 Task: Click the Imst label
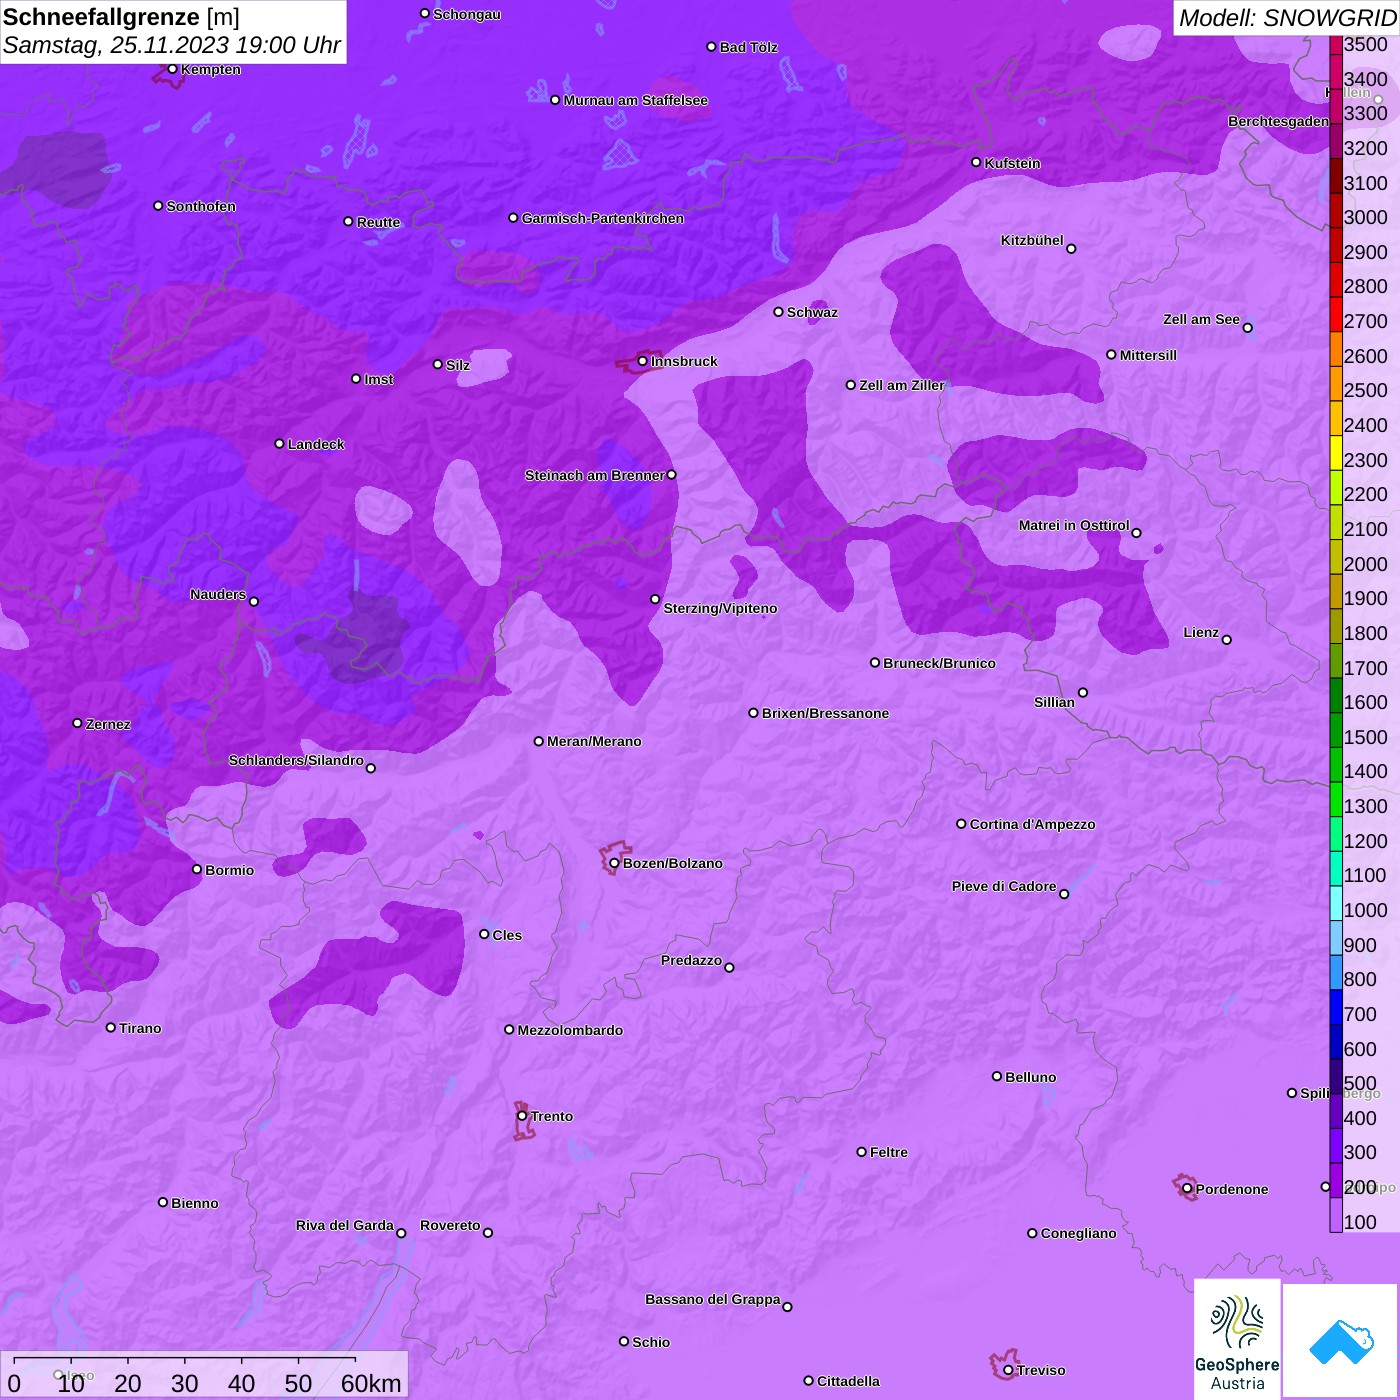[379, 379]
